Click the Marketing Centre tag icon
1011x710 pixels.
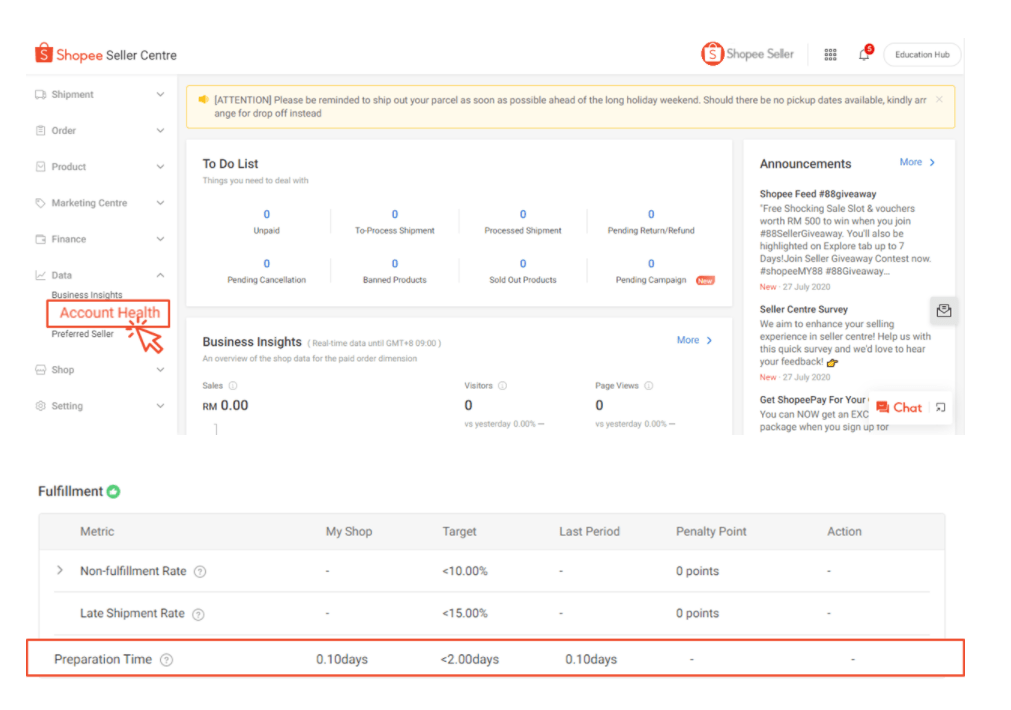point(41,202)
